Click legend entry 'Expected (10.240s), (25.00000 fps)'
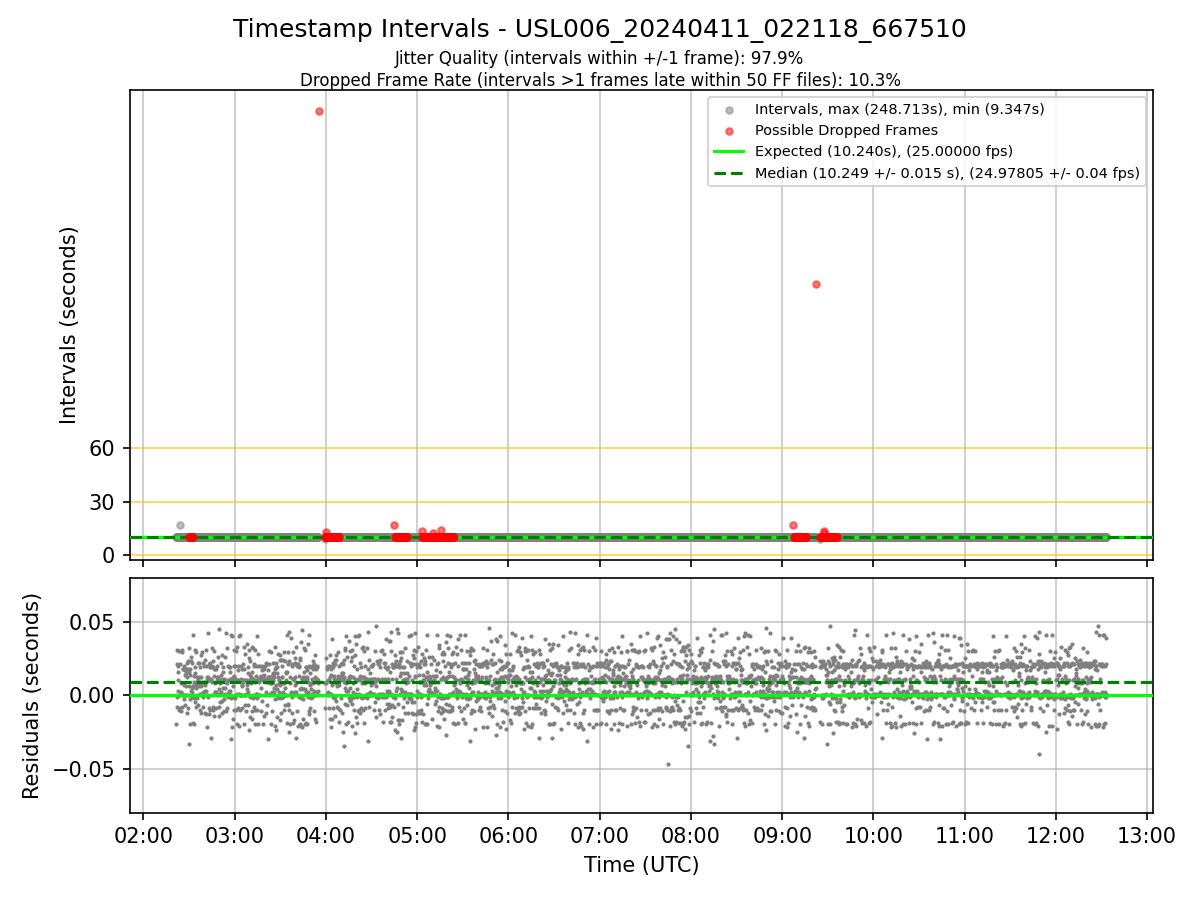The height and width of the screenshot is (900, 1200). [x=884, y=151]
